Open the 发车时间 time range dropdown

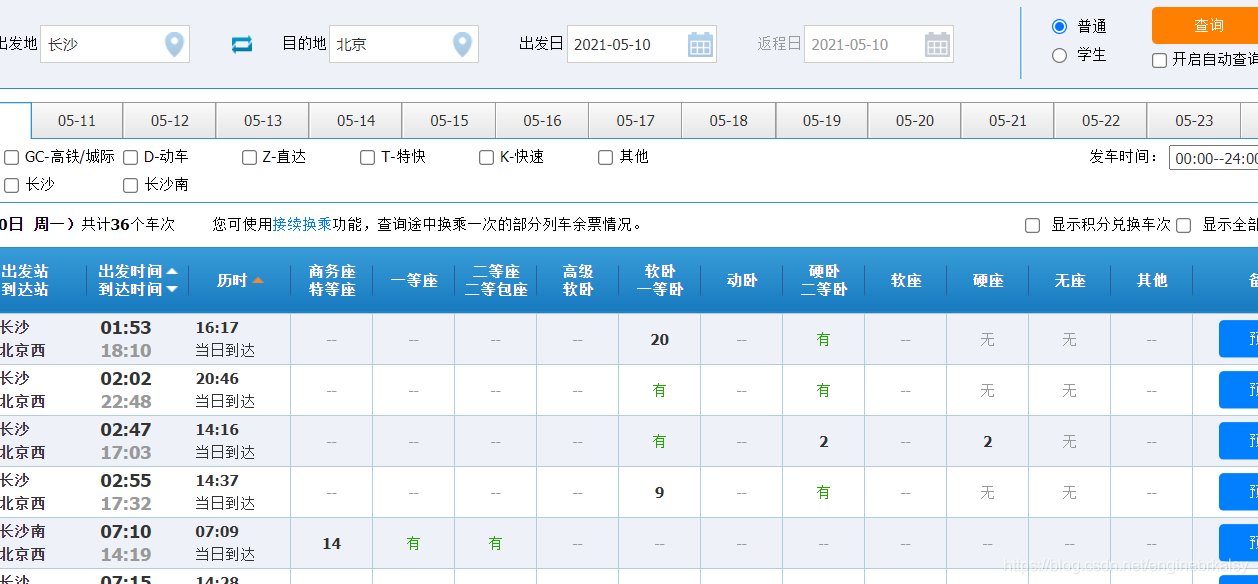(x=1213, y=158)
